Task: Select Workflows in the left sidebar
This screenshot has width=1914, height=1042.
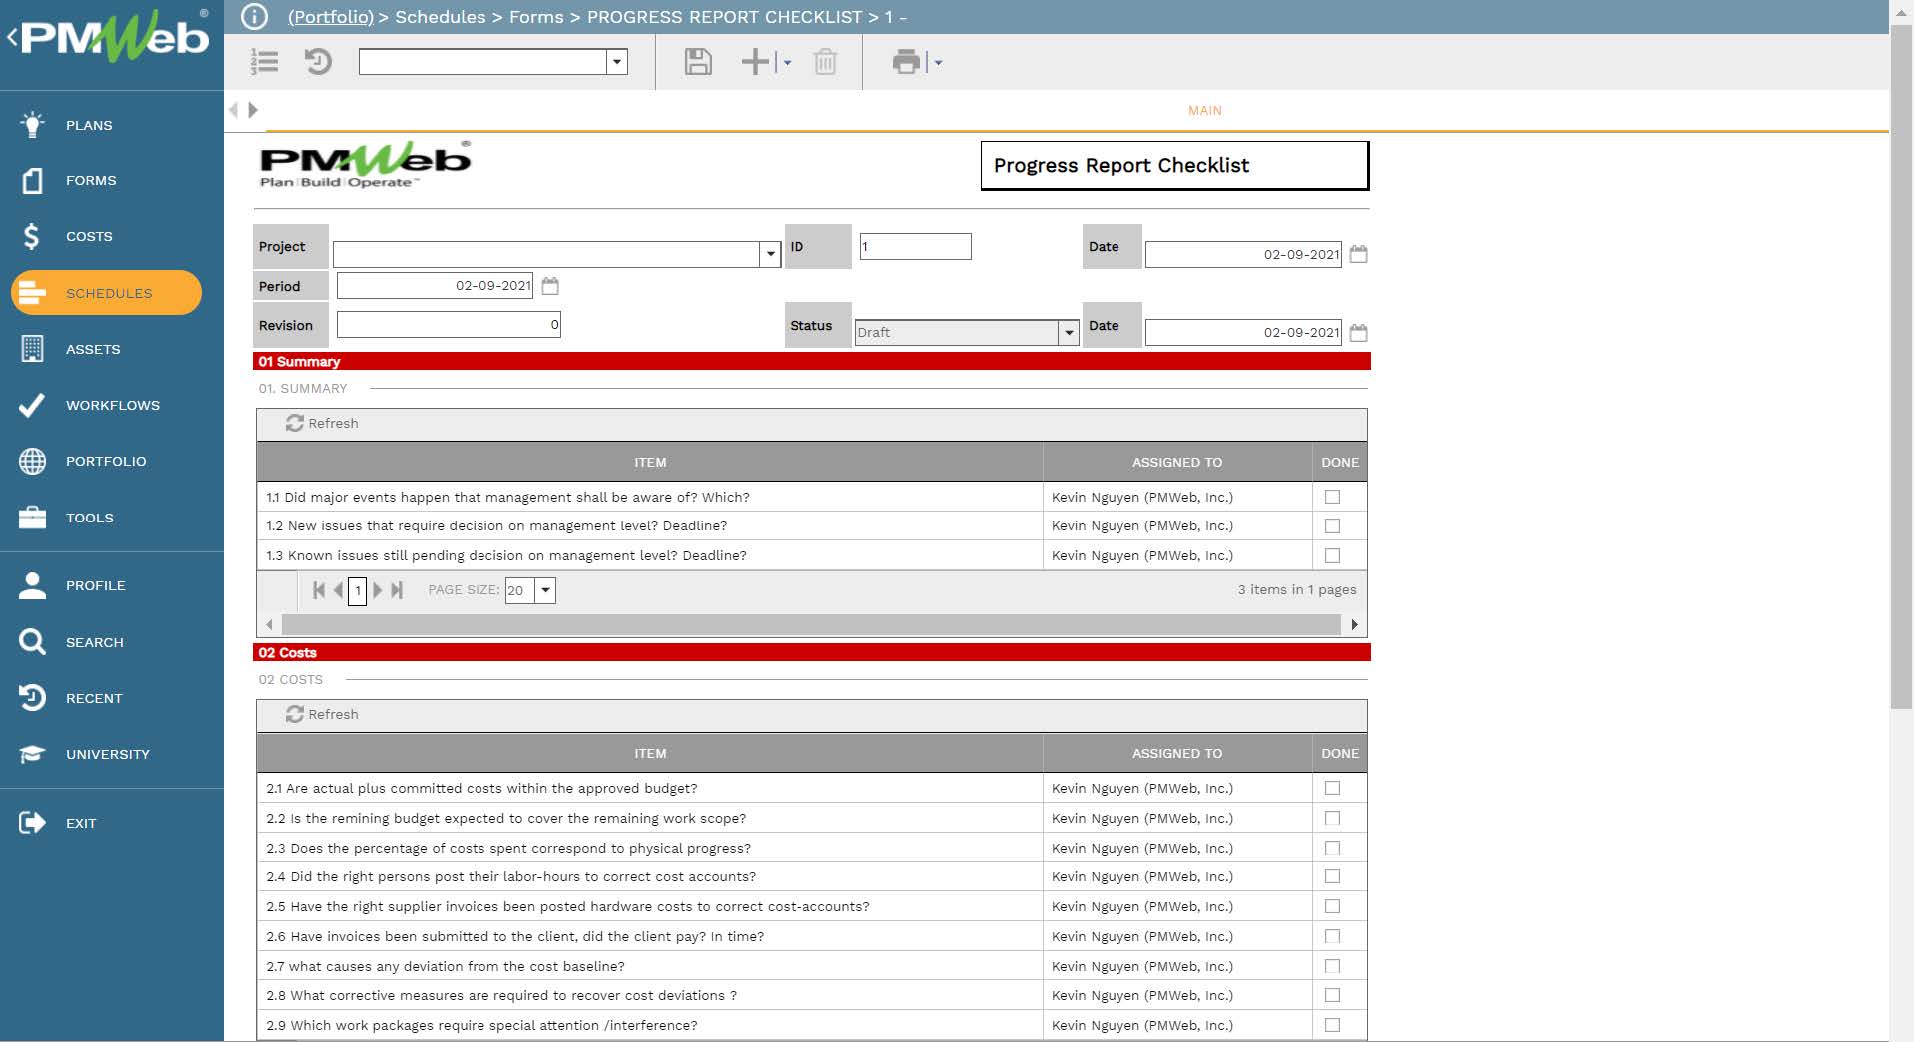Action: (112, 405)
